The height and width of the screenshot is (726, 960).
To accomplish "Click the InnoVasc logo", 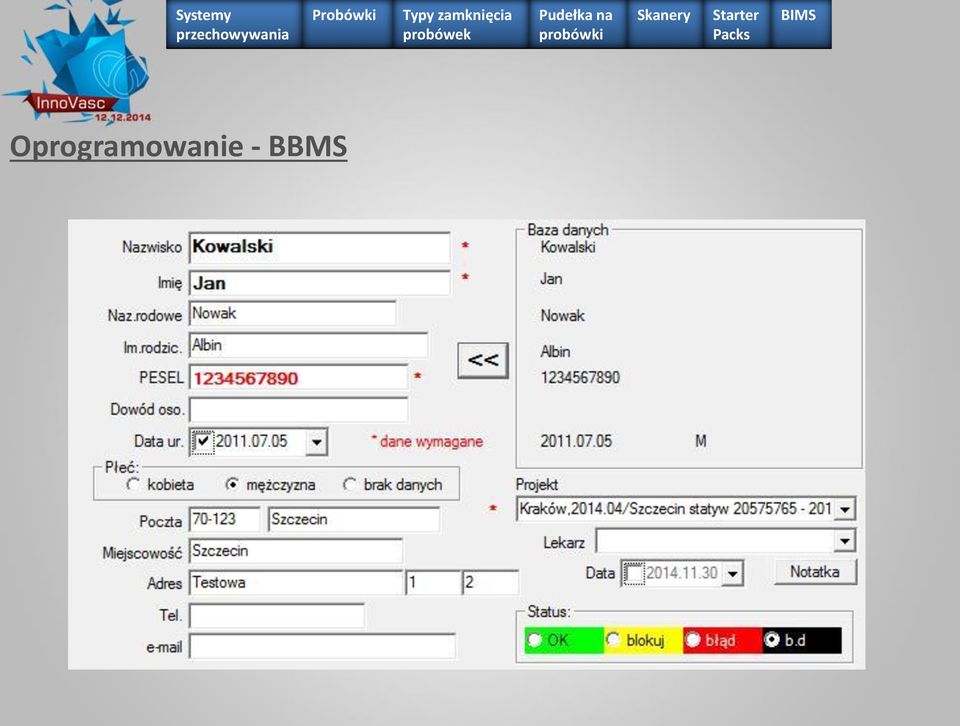I will [x=77, y=62].
